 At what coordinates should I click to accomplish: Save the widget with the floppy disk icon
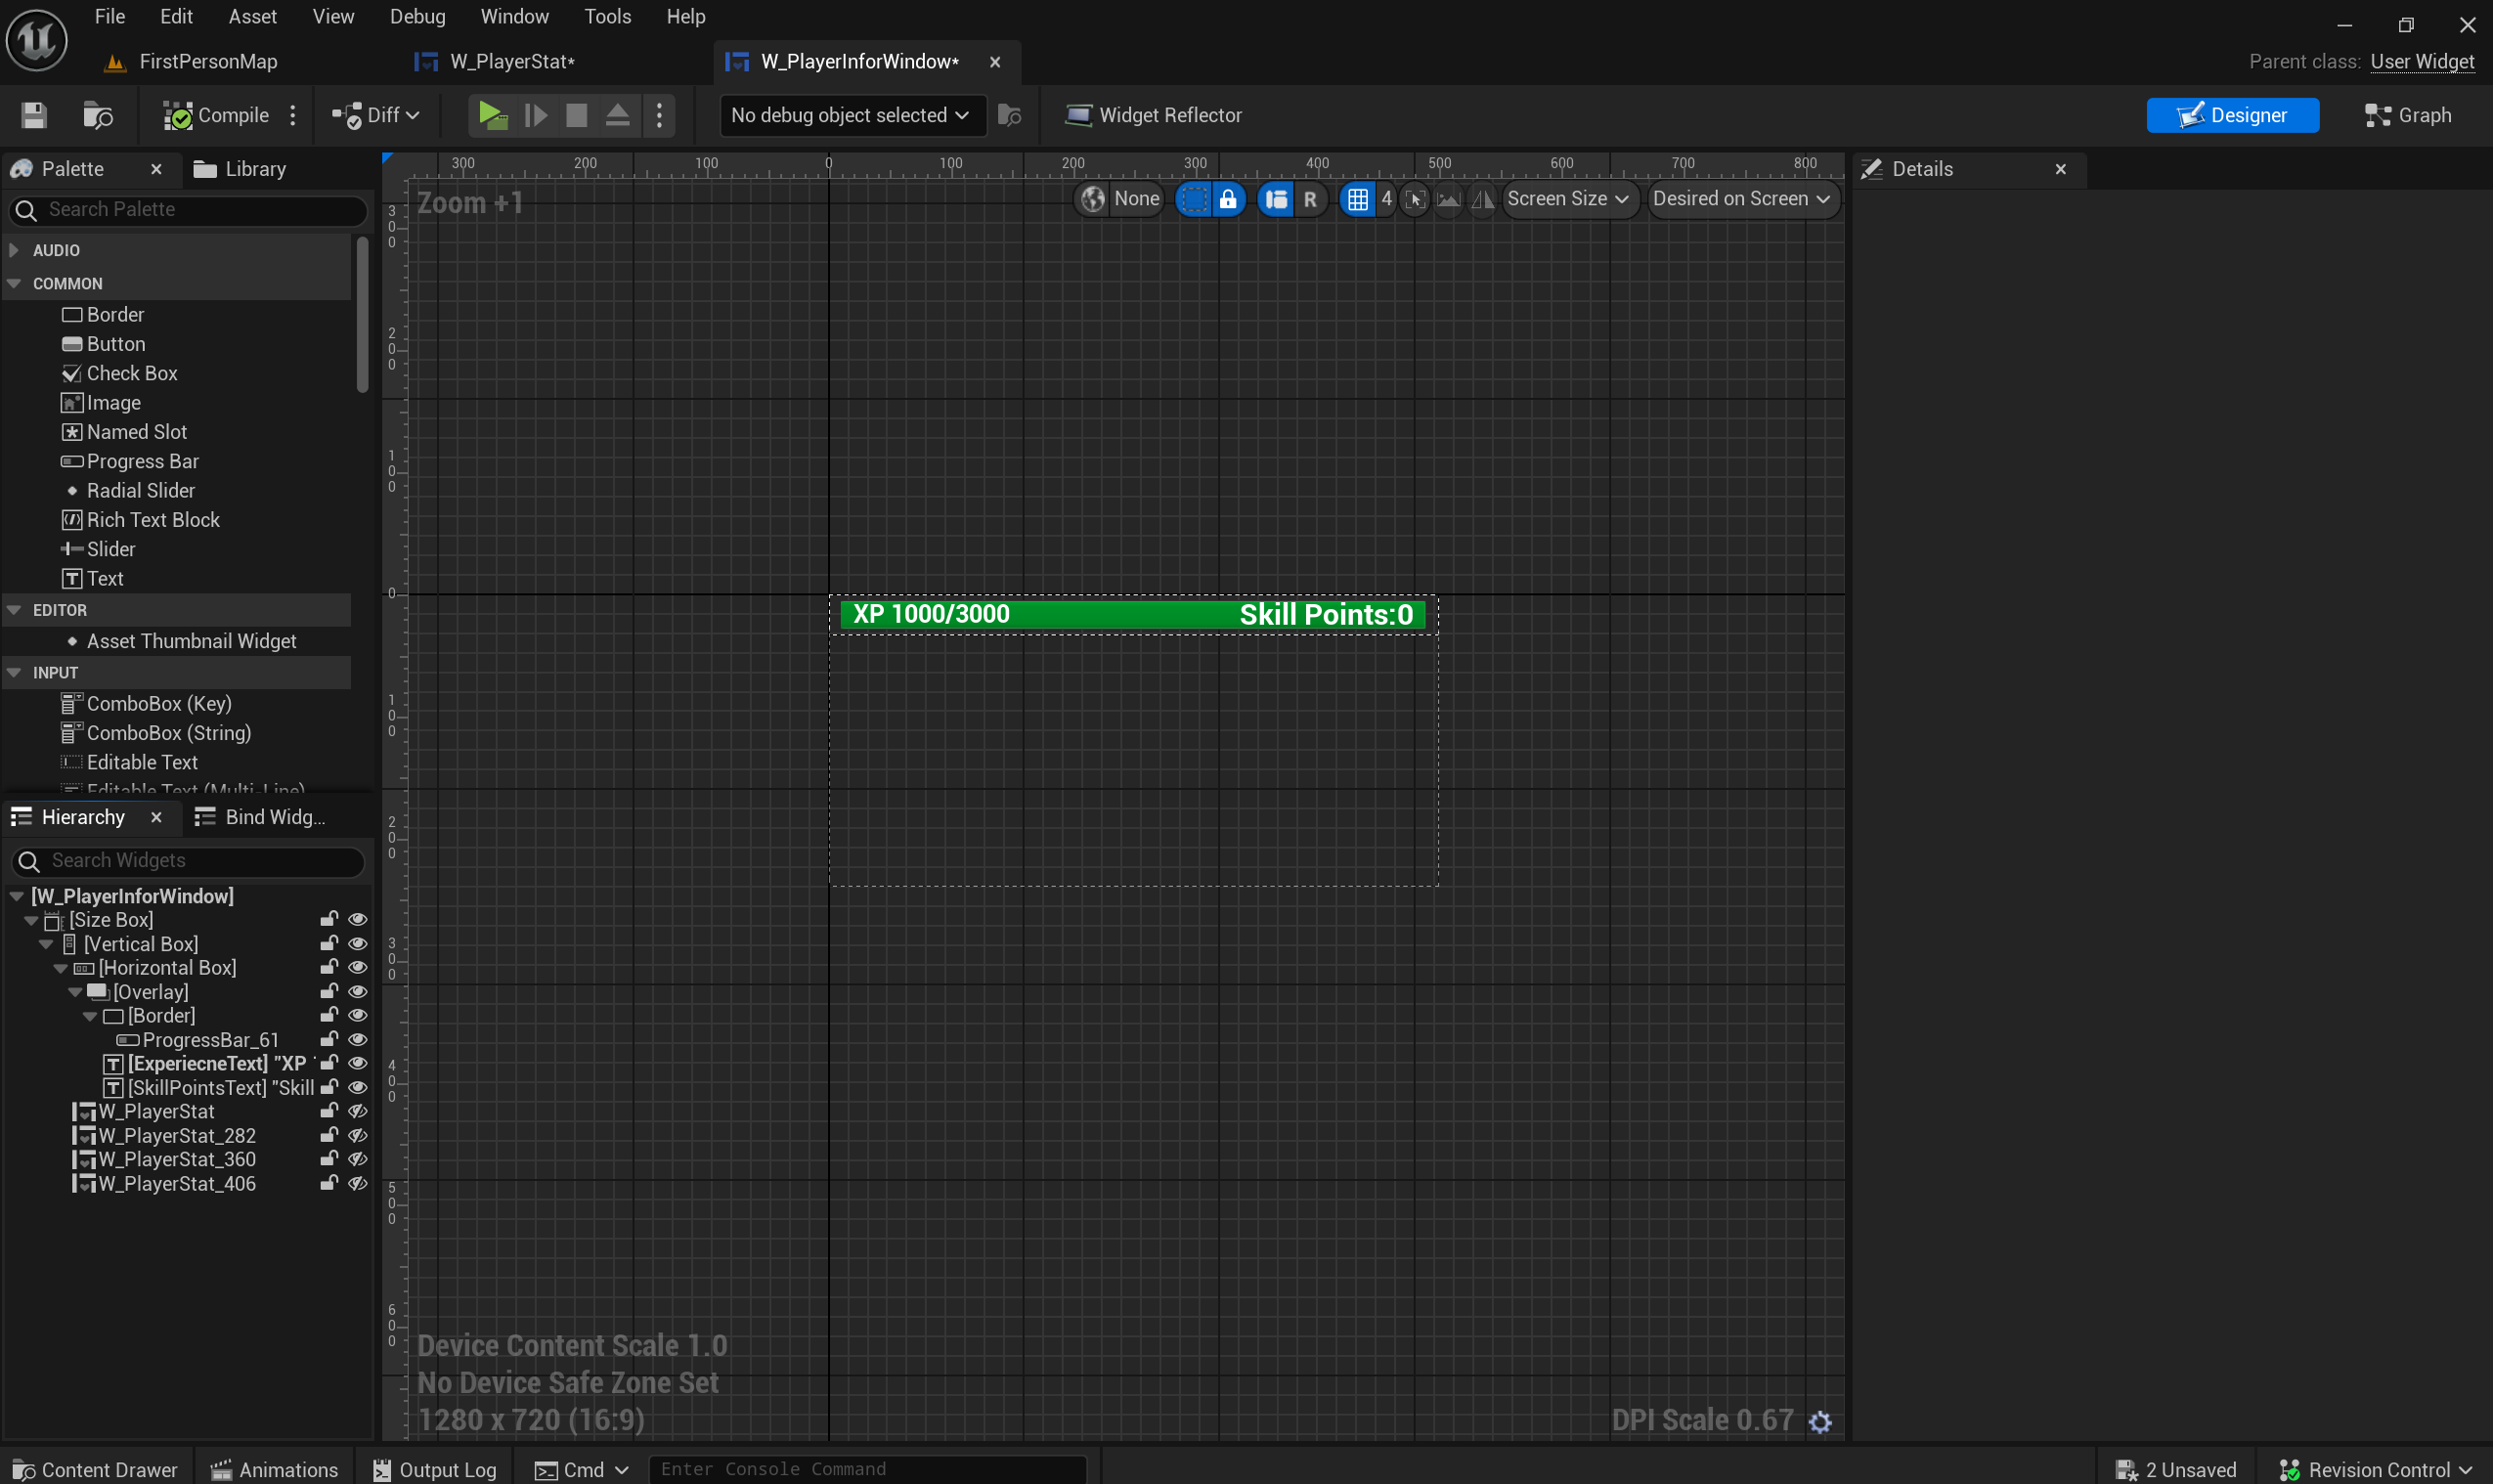34,116
